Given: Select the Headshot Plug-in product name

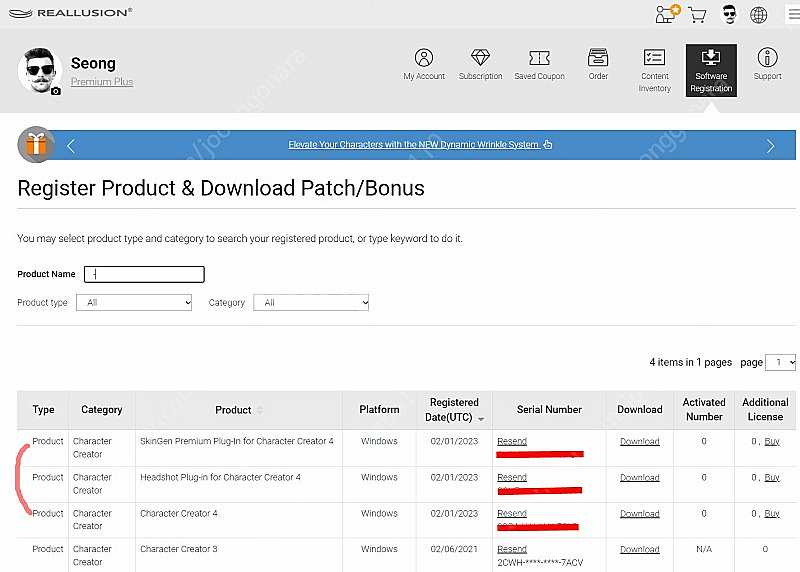Looking at the screenshot, I should [x=220, y=477].
